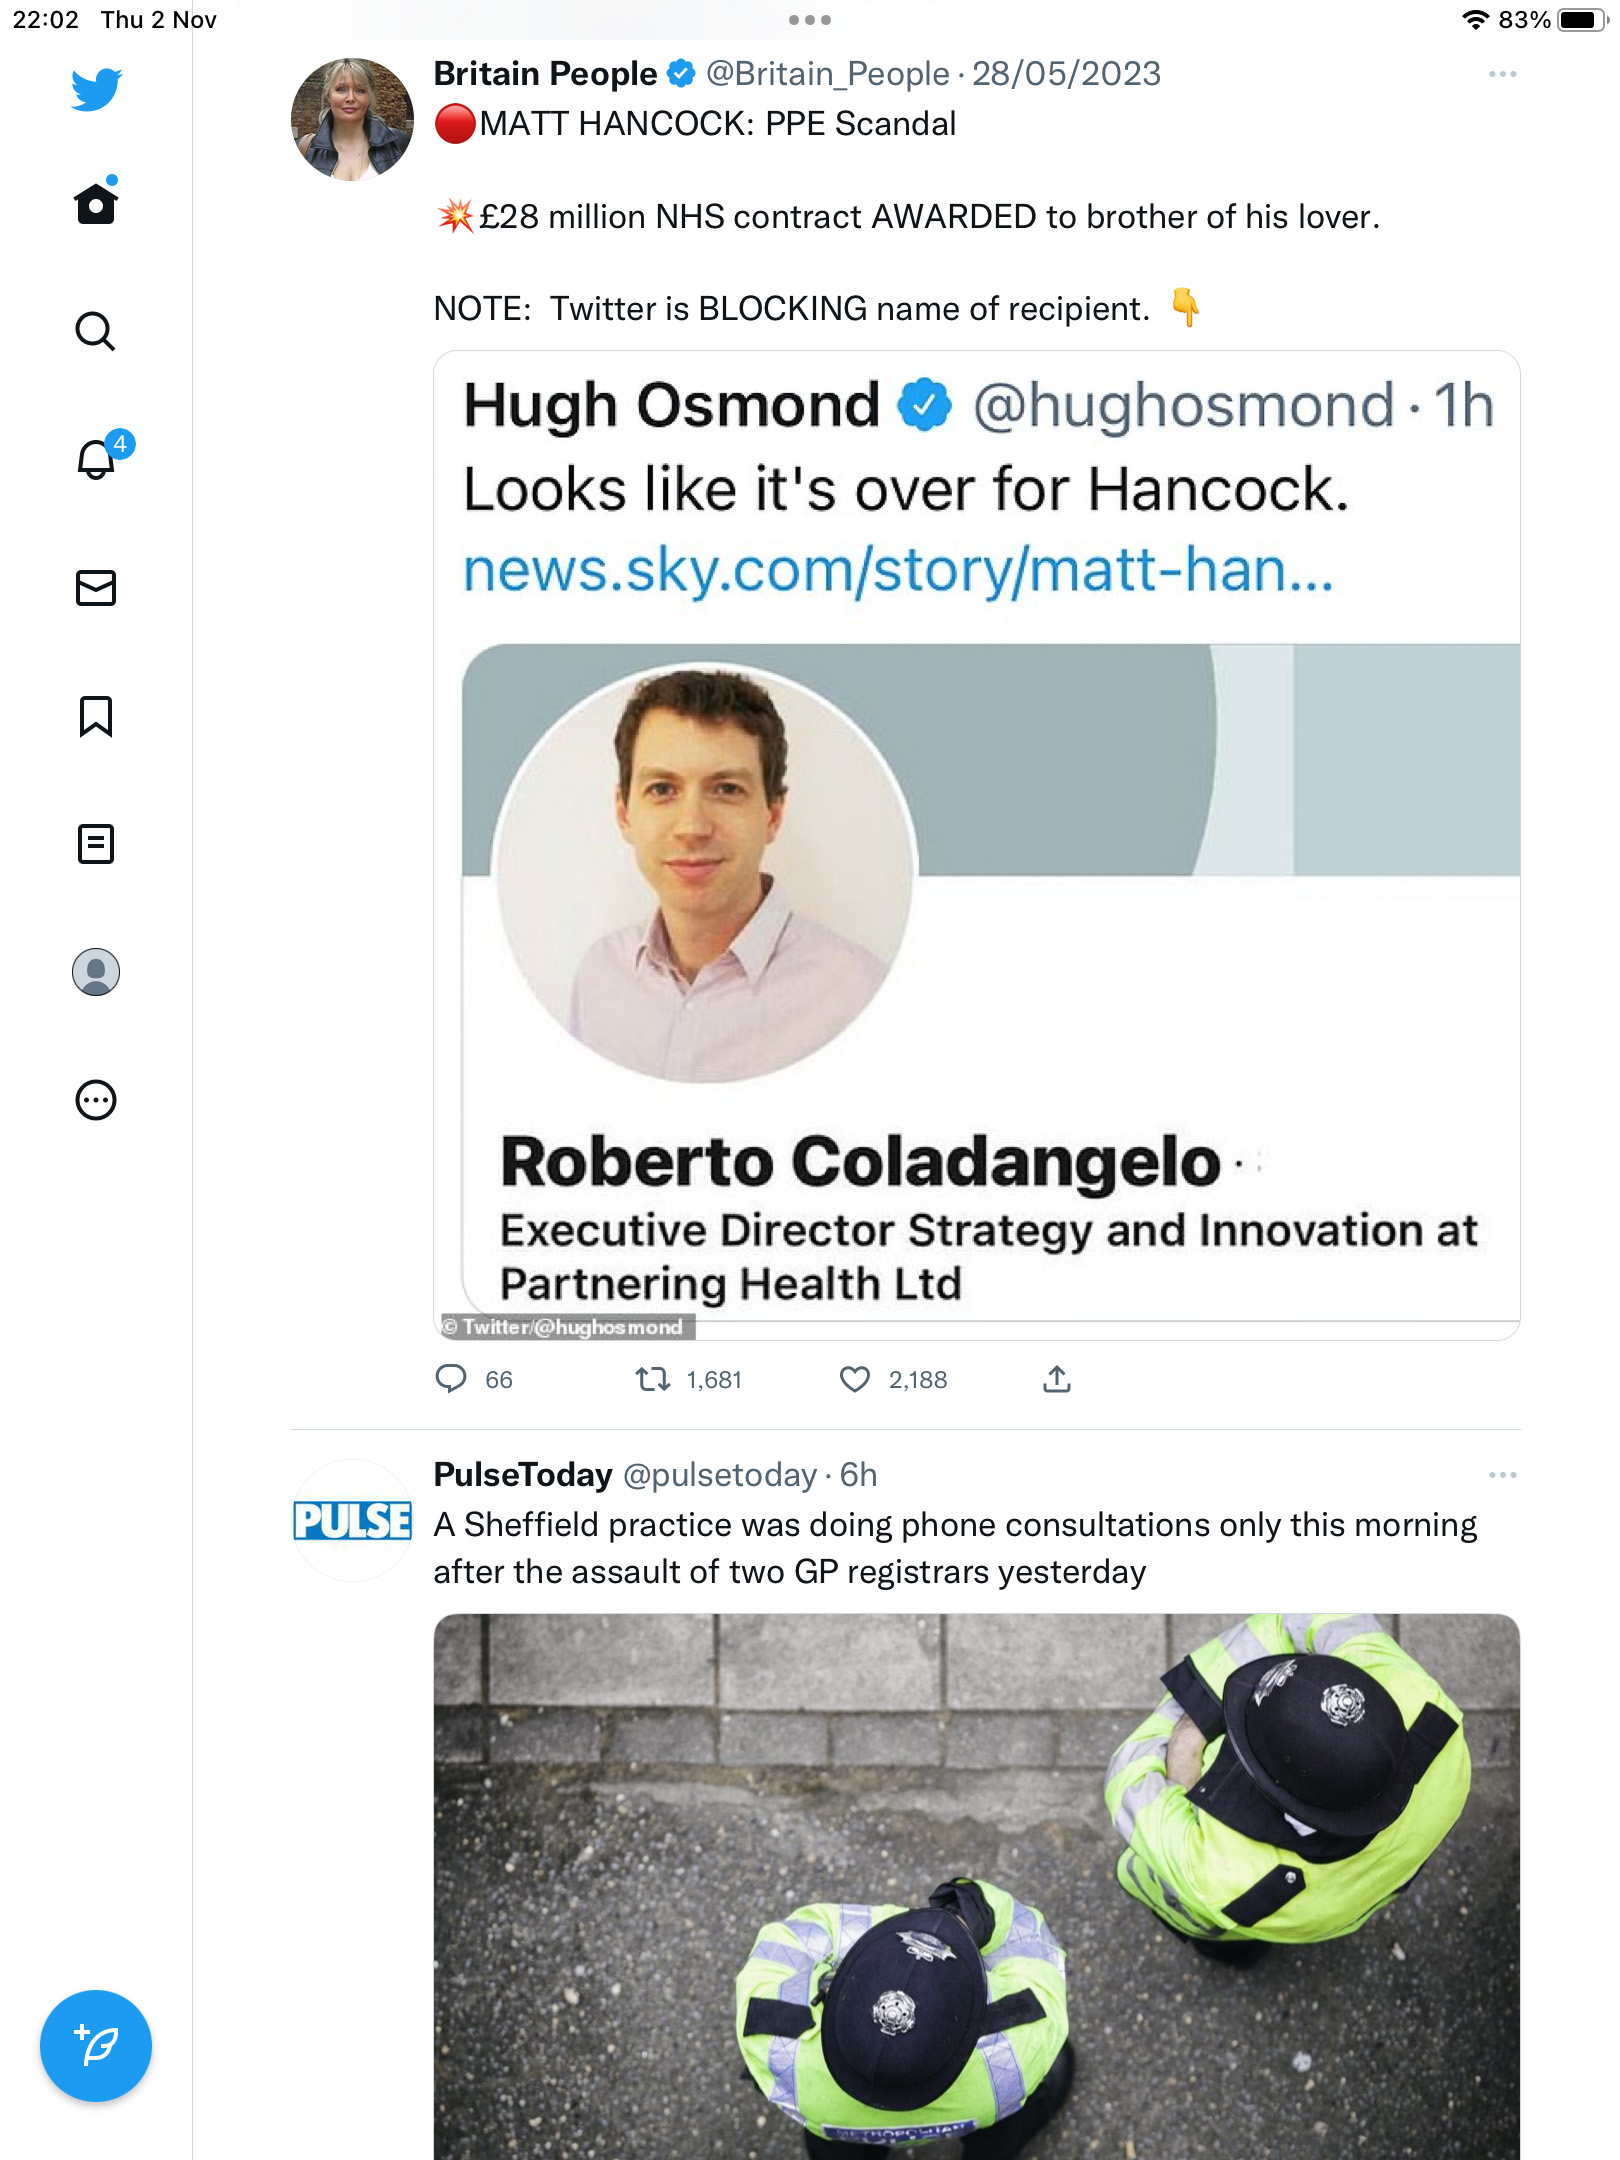Select text 'A Sheffield practice was doing phone consultations'

[x=823, y=1525]
